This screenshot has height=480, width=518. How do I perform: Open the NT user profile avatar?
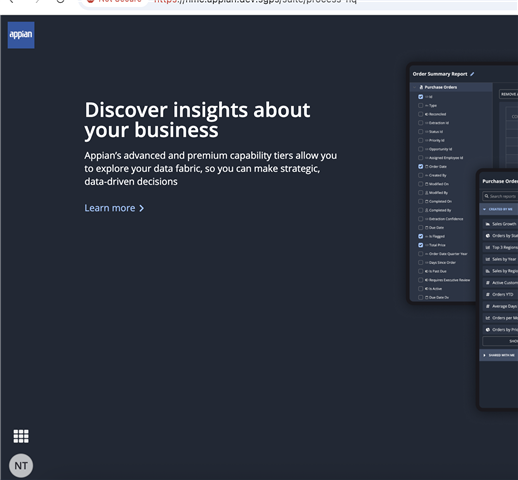pos(21,465)
